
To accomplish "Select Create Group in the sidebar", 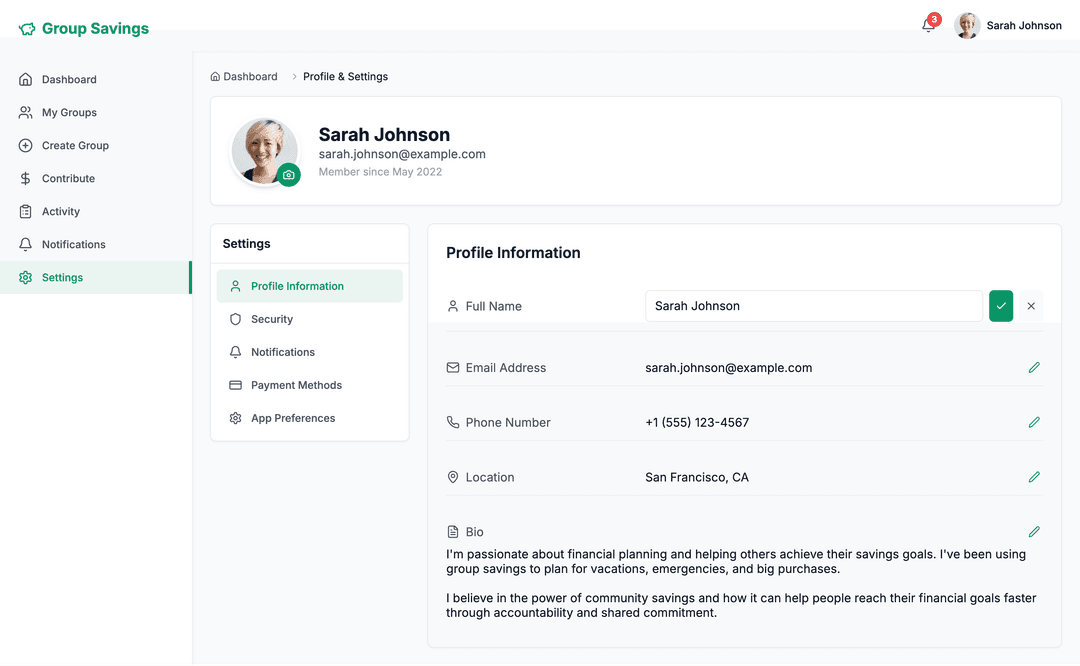I will tap(75, 145).
